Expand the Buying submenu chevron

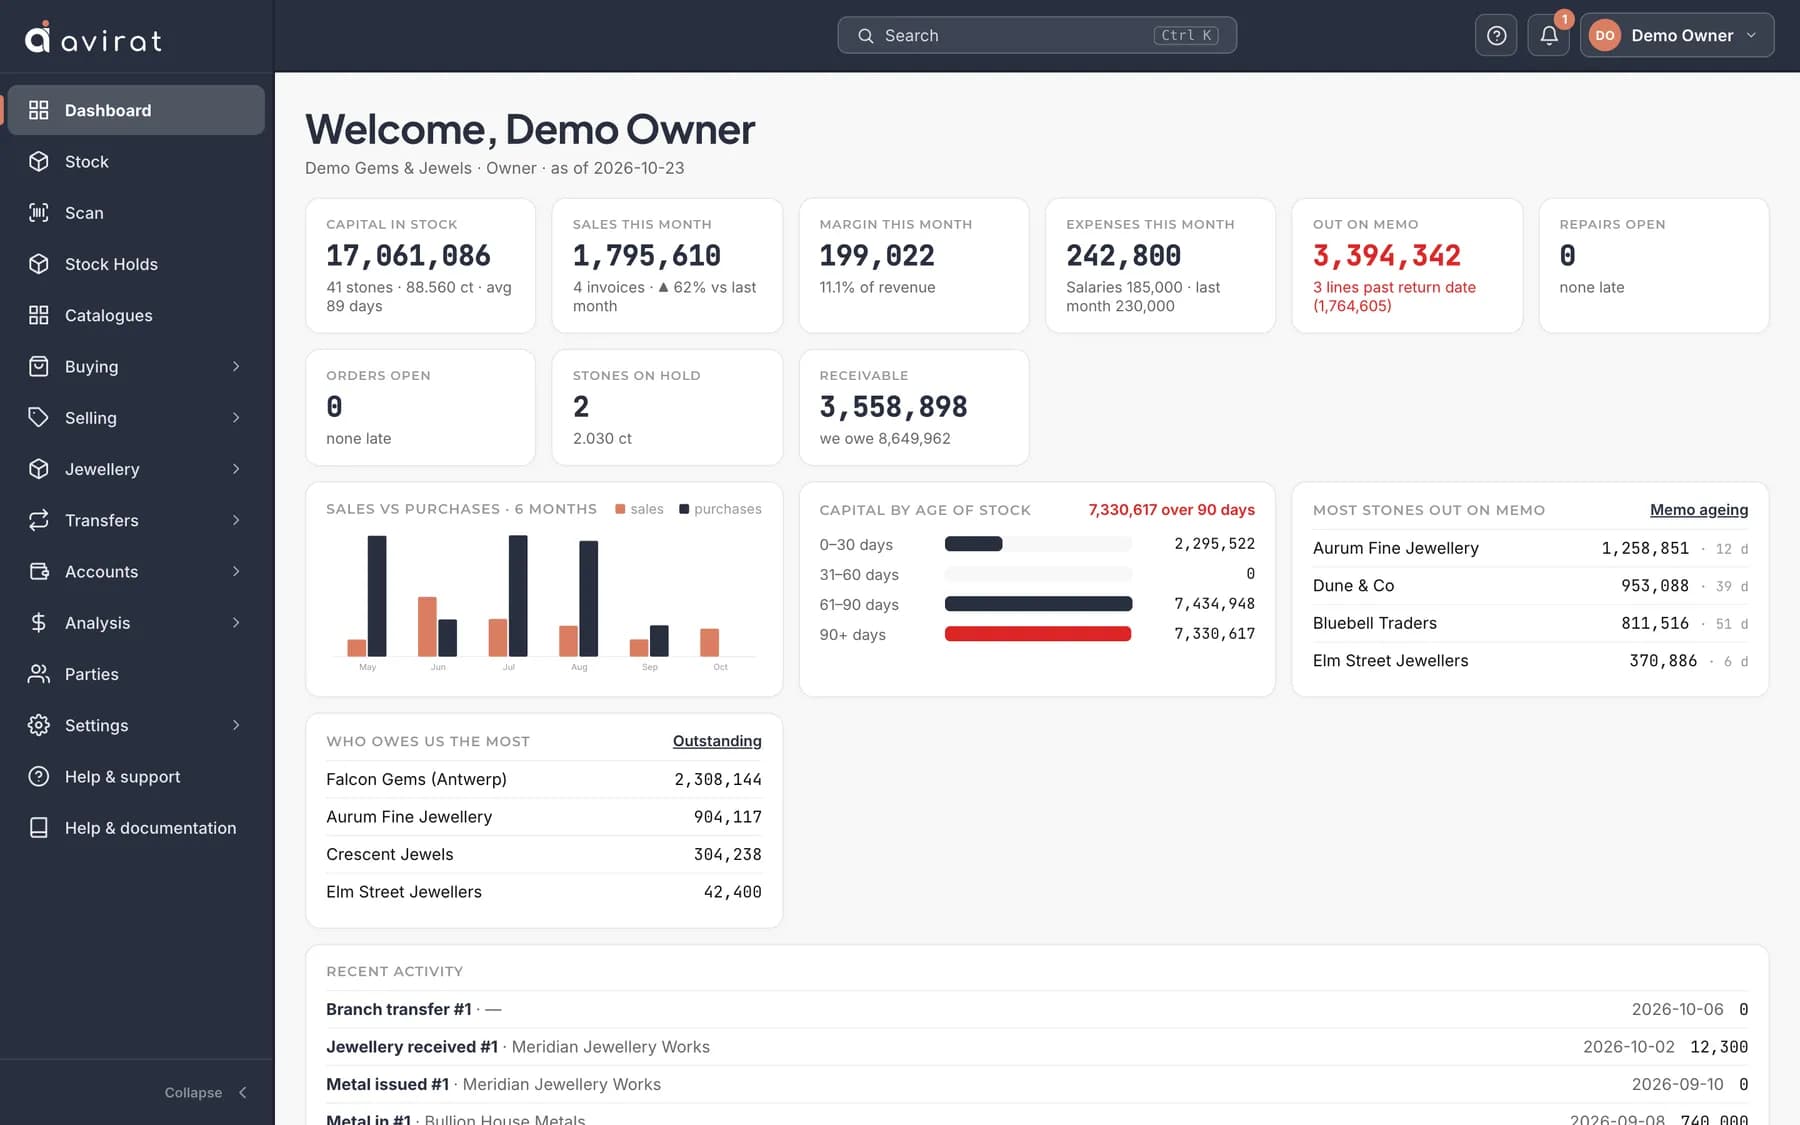pyautogui.click(x=236, y=366)
